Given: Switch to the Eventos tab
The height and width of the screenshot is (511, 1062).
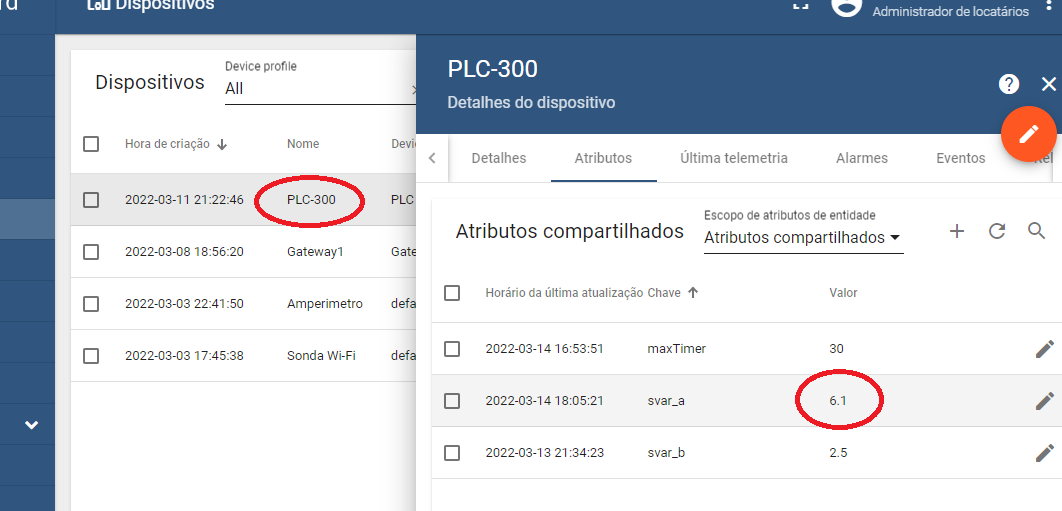Looking at the screenshot, I should 960,158.
